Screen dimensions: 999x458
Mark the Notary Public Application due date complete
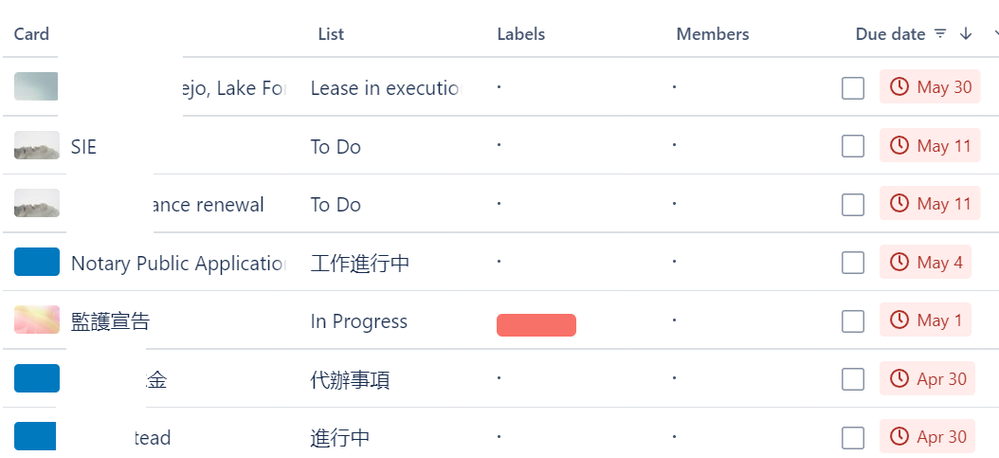(x=853, y=262)
